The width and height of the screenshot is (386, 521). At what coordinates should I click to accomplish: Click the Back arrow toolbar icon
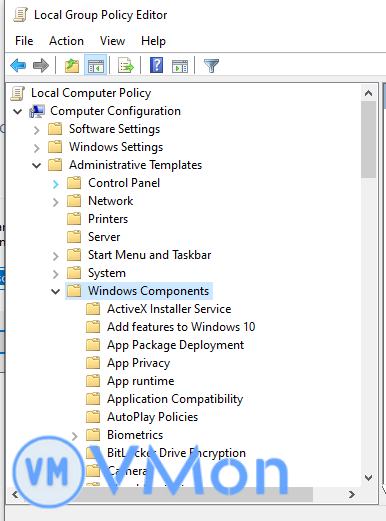tap(18, 65)
